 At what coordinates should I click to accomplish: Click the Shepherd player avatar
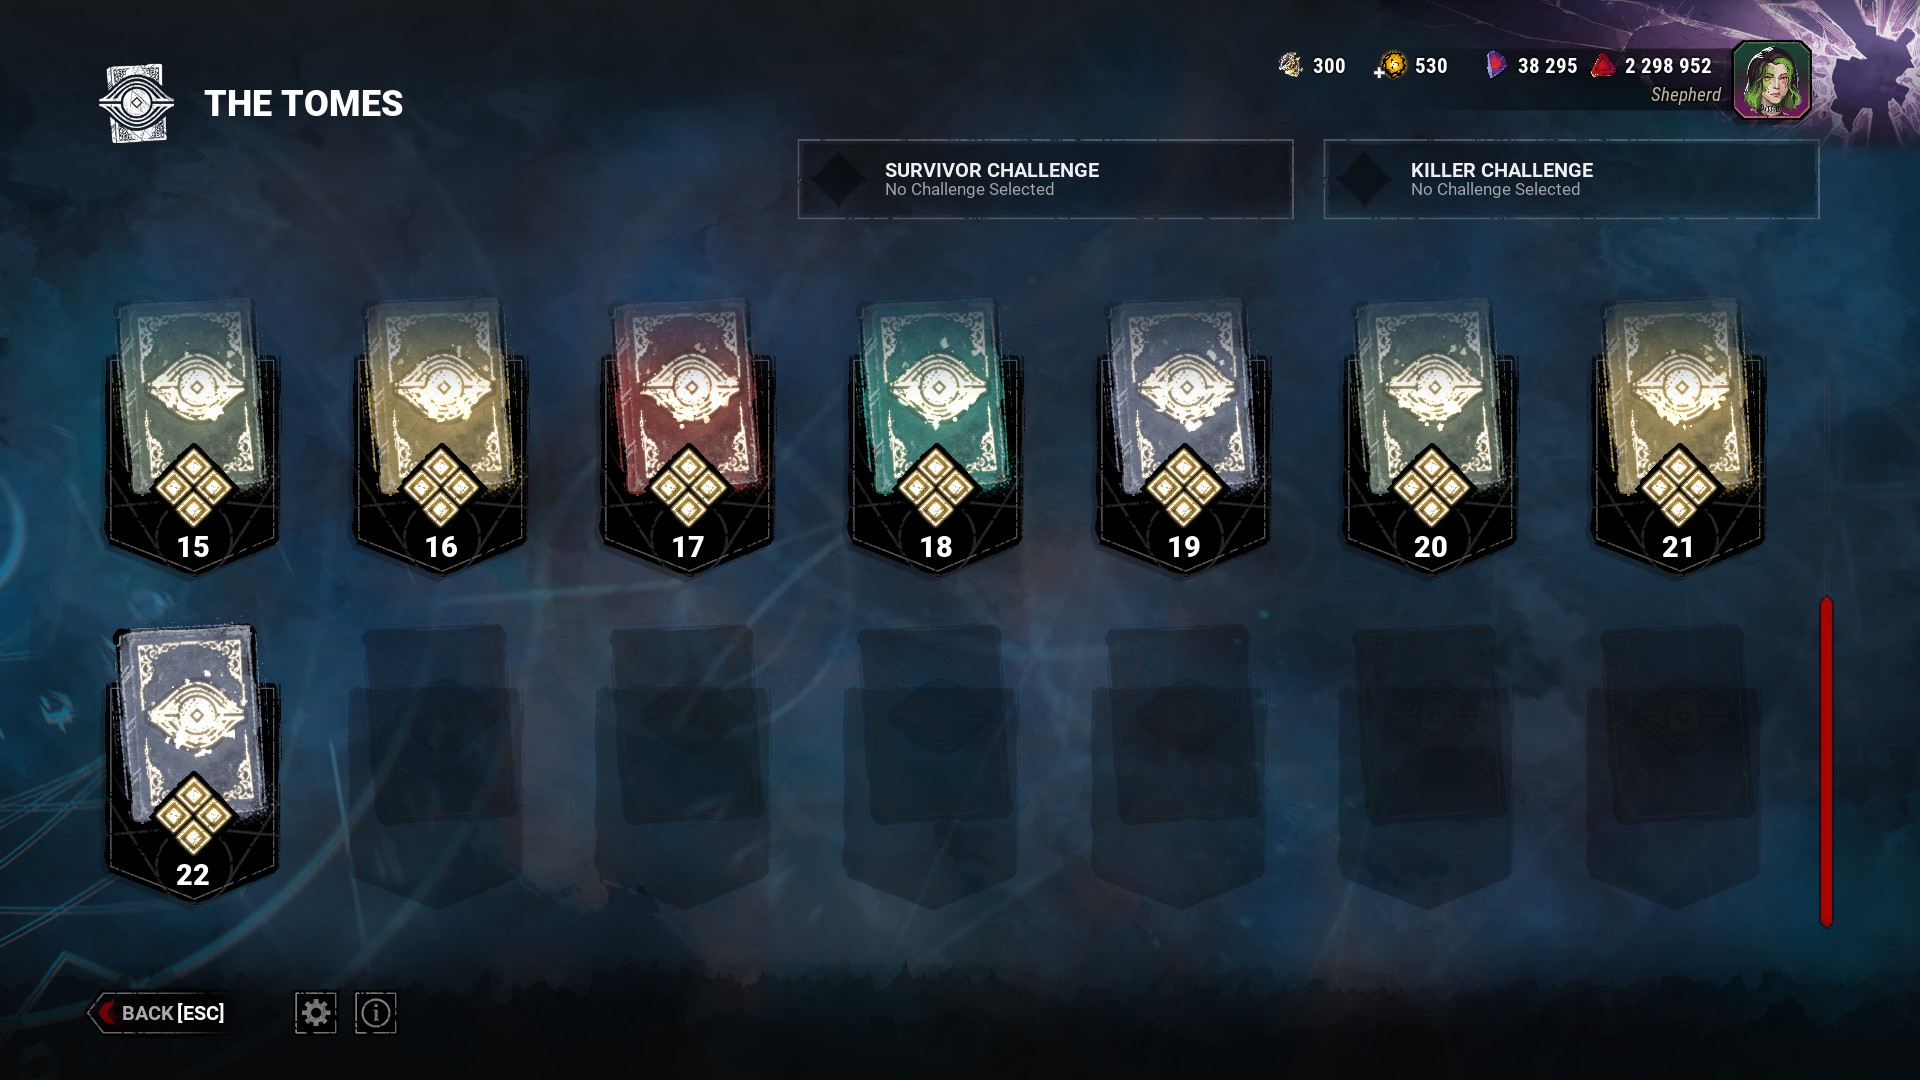pyautogui.click(x=1771, y=80)
